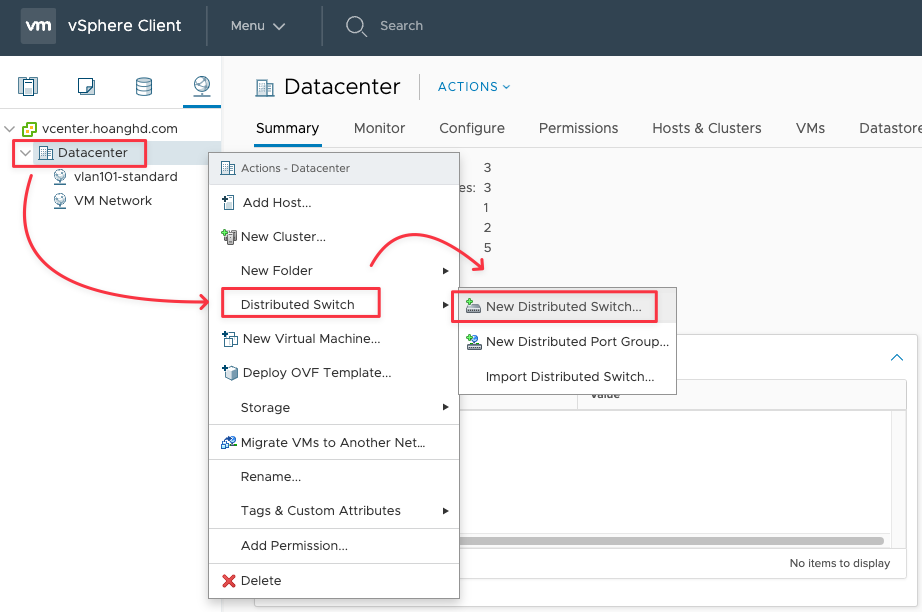Choose Delete from context menu
Screen dimensions: 922x612
click(x=334, y=581)
